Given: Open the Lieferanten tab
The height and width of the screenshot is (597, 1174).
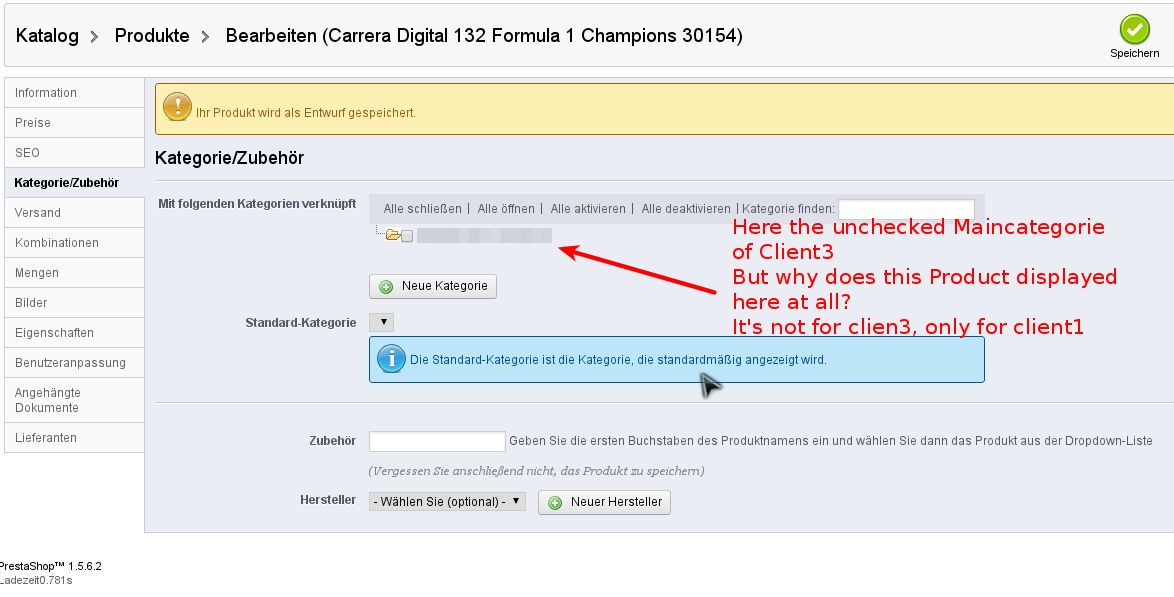Looking at the screenshot, I should click(74, 437).
